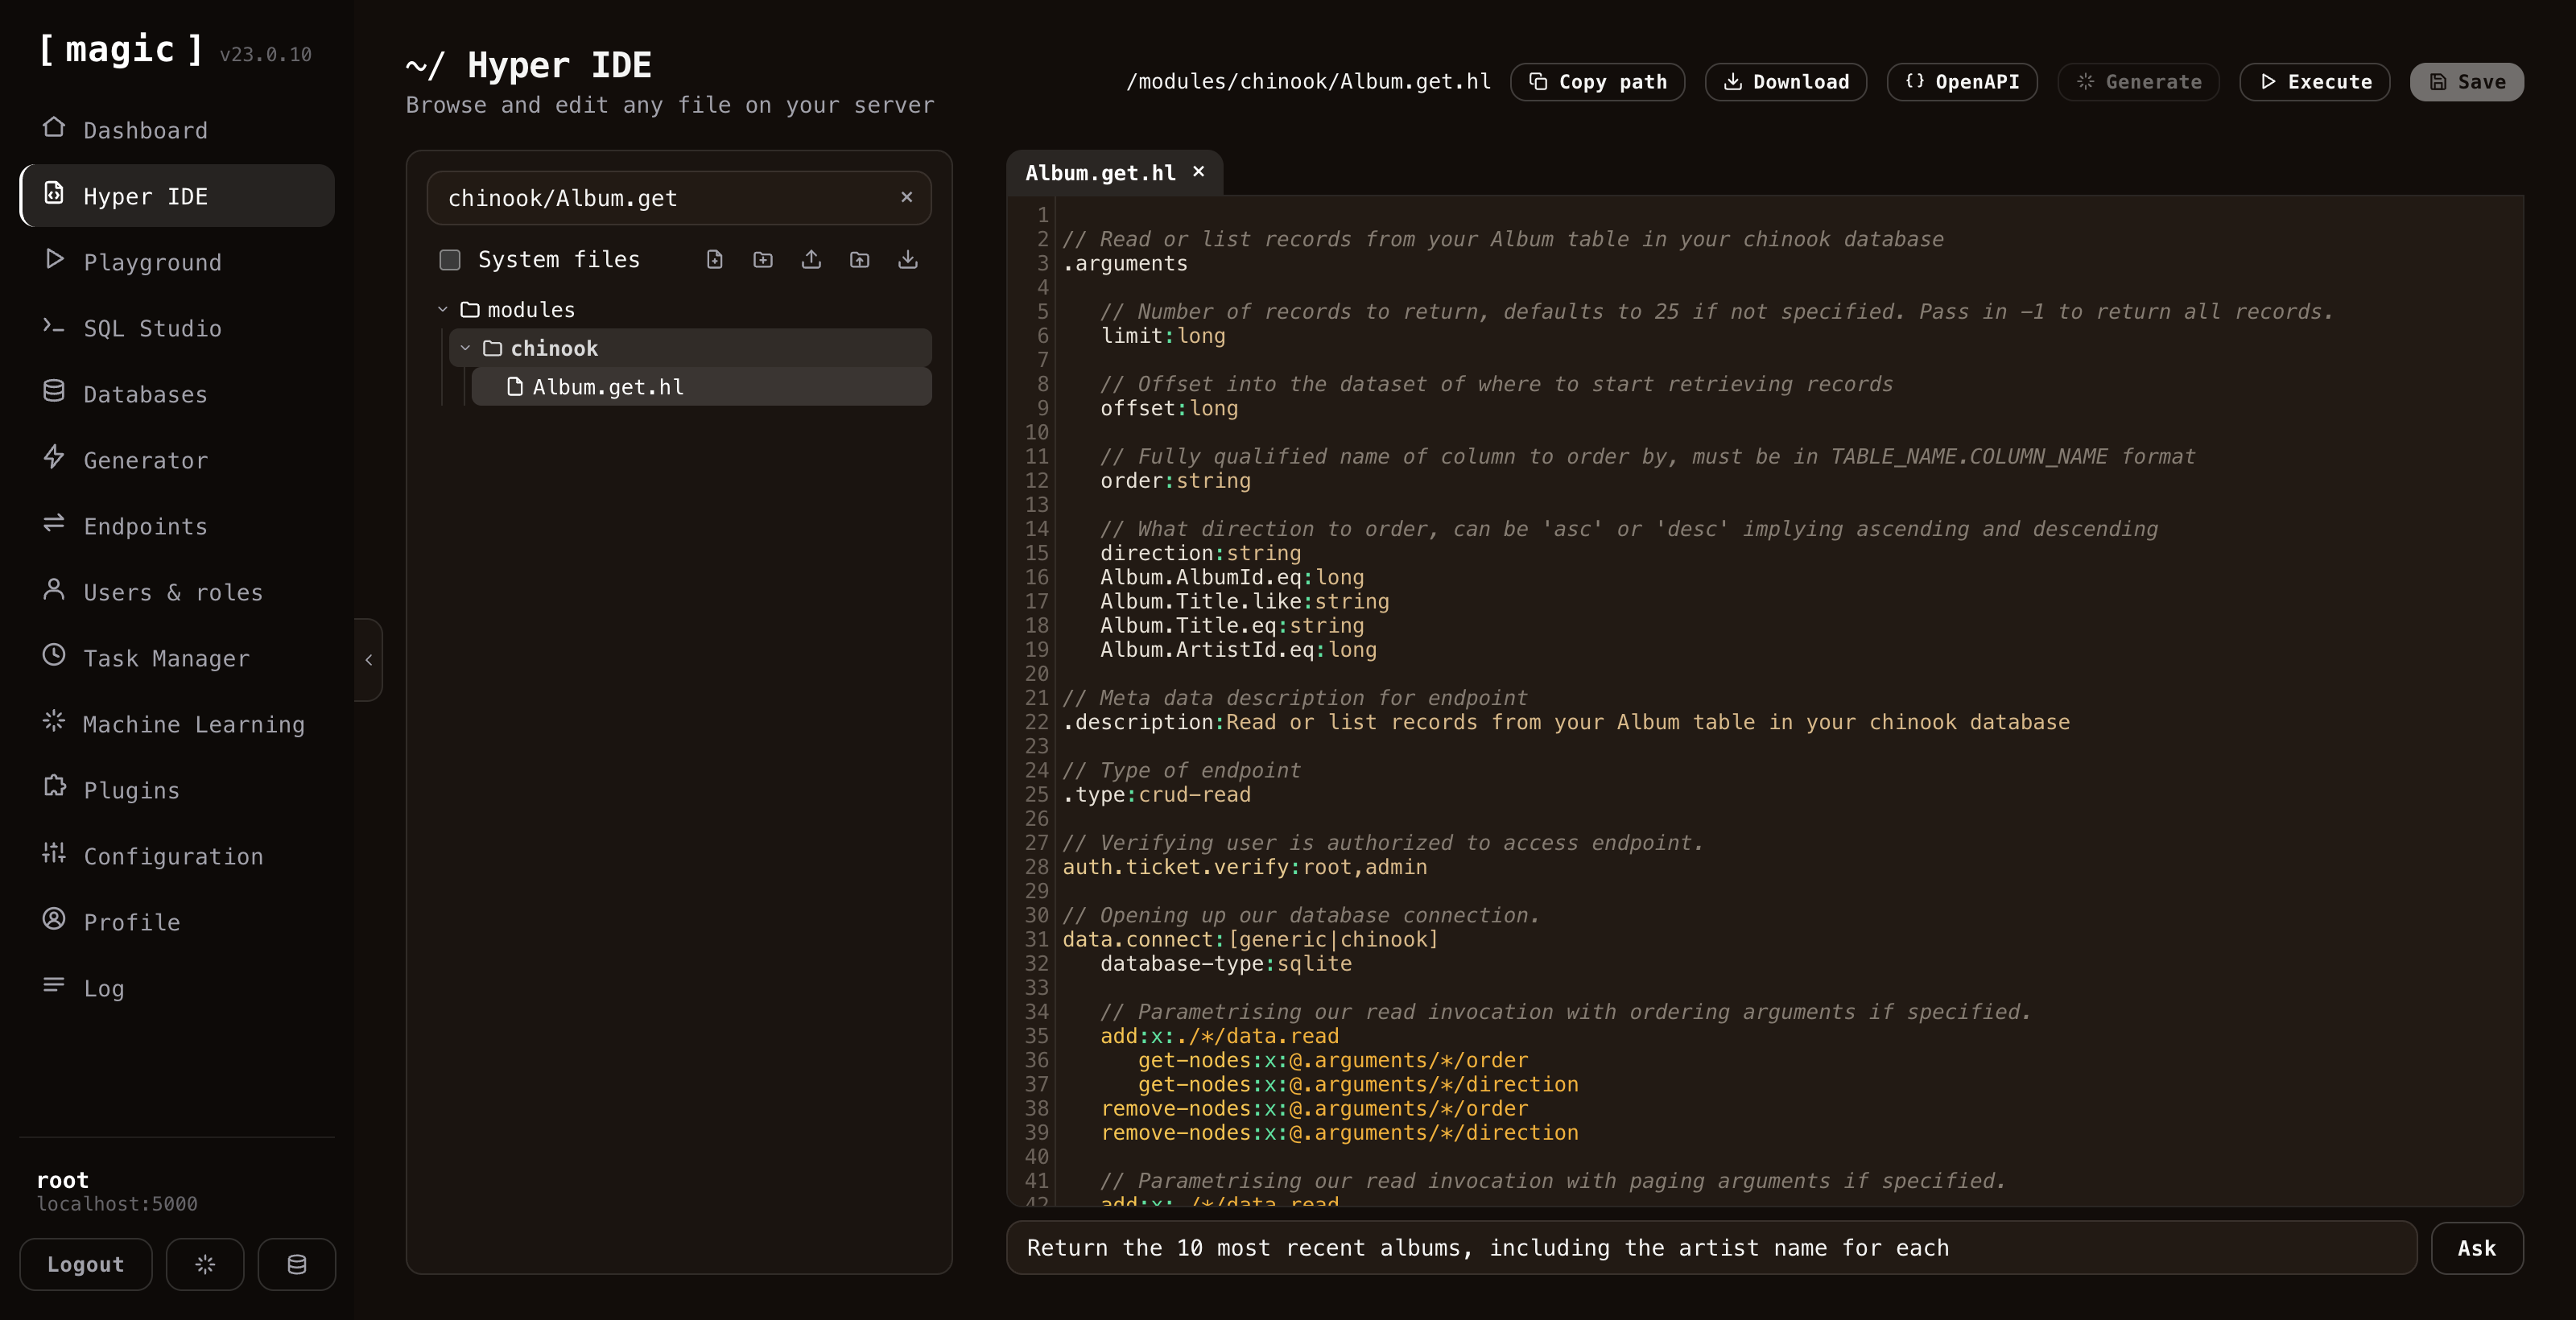2576x1320 pixels.
Task: Click the Machine Learning sparkle icon
Action: (x=54, y=722)
